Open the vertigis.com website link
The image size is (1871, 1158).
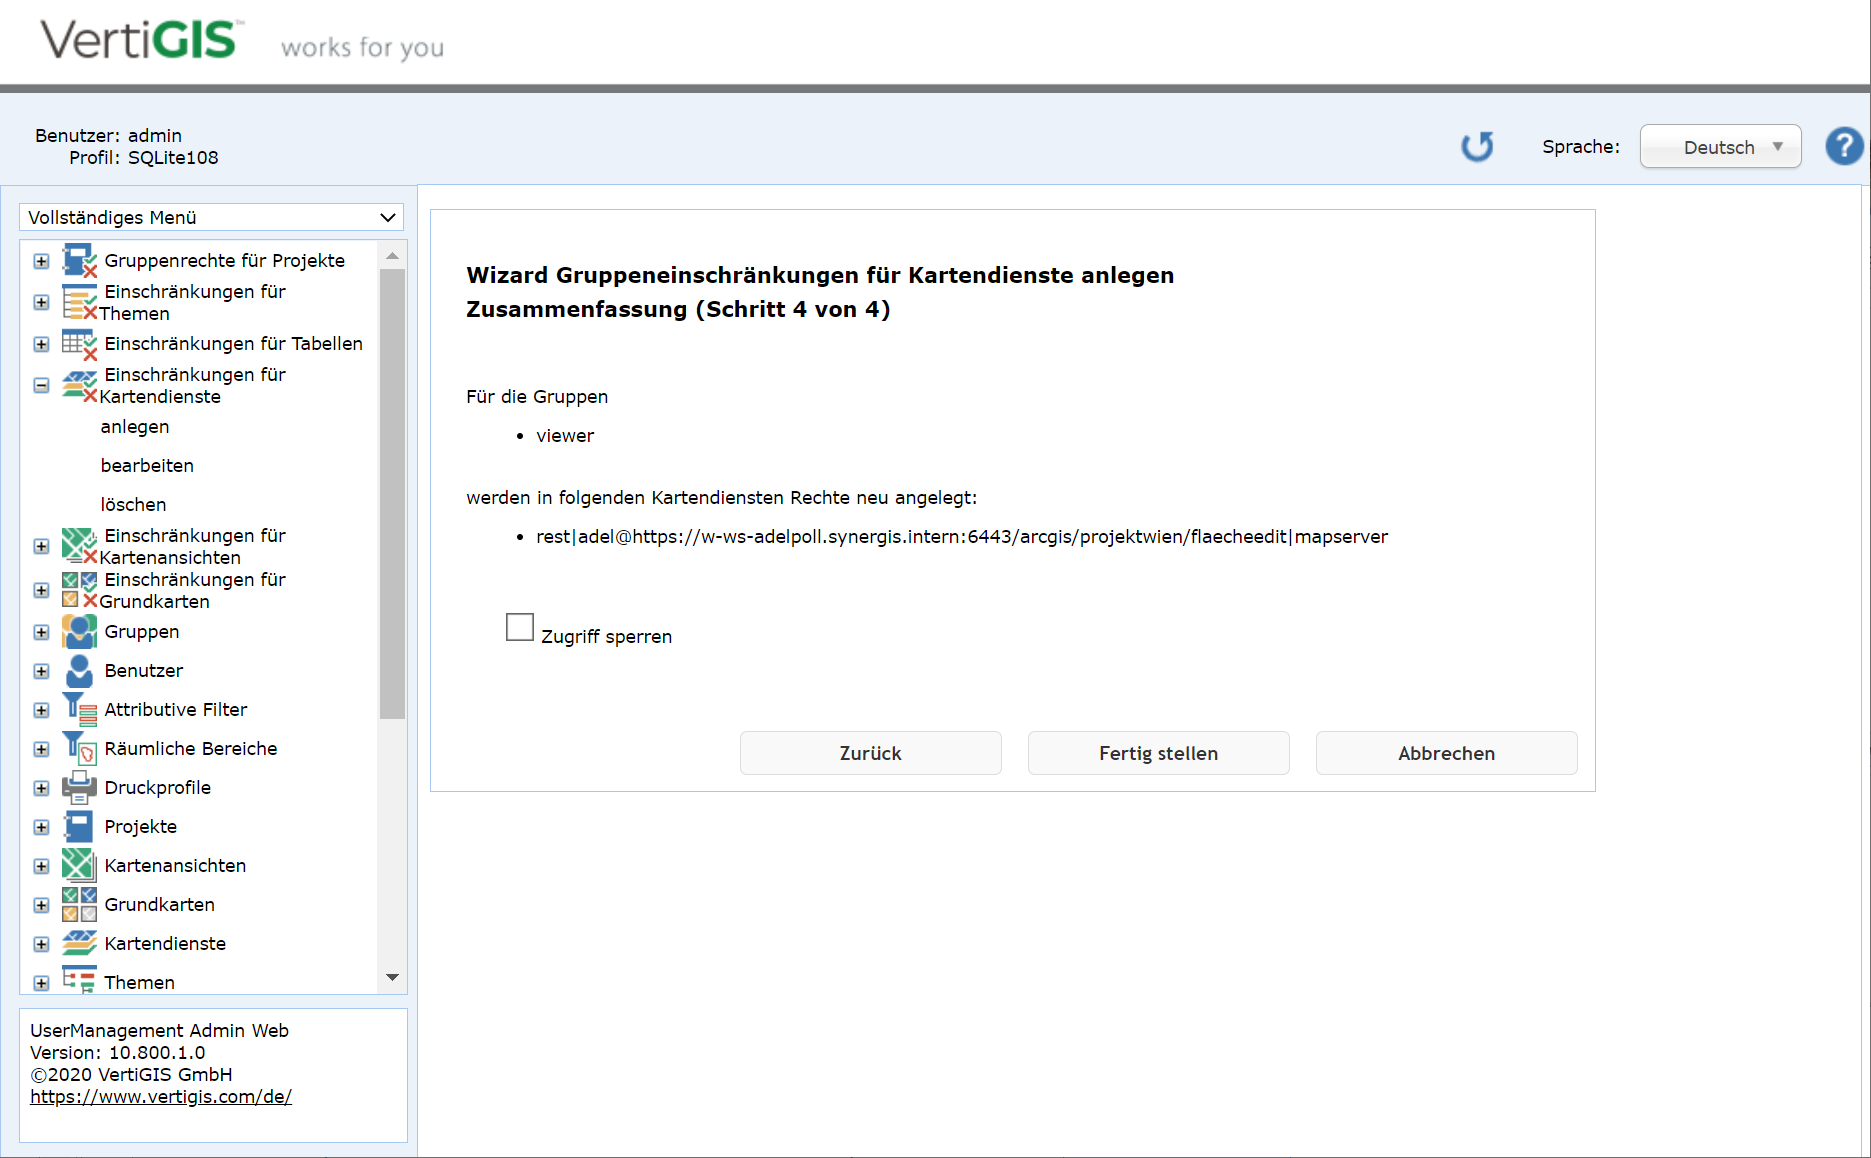tap(161, 1097)
